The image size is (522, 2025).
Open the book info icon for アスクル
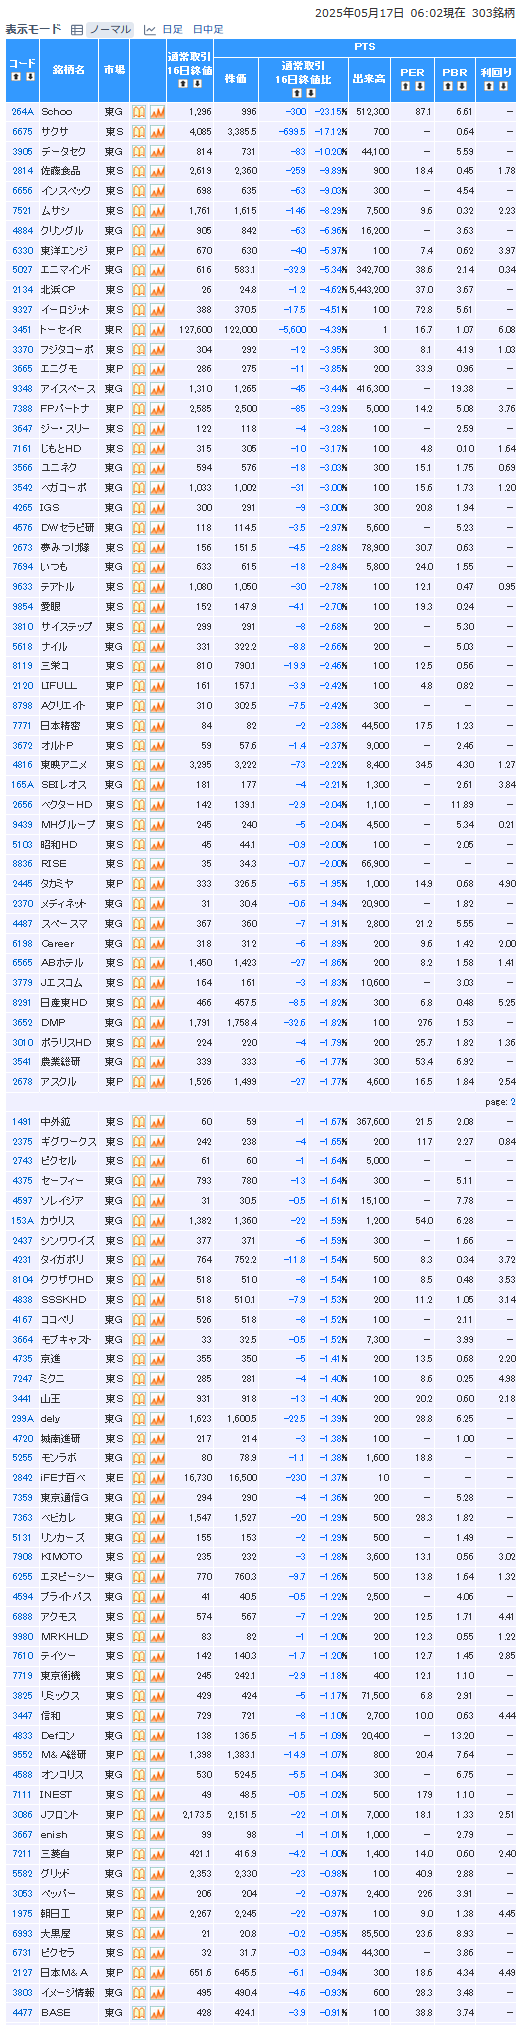tap(140, 1082)
